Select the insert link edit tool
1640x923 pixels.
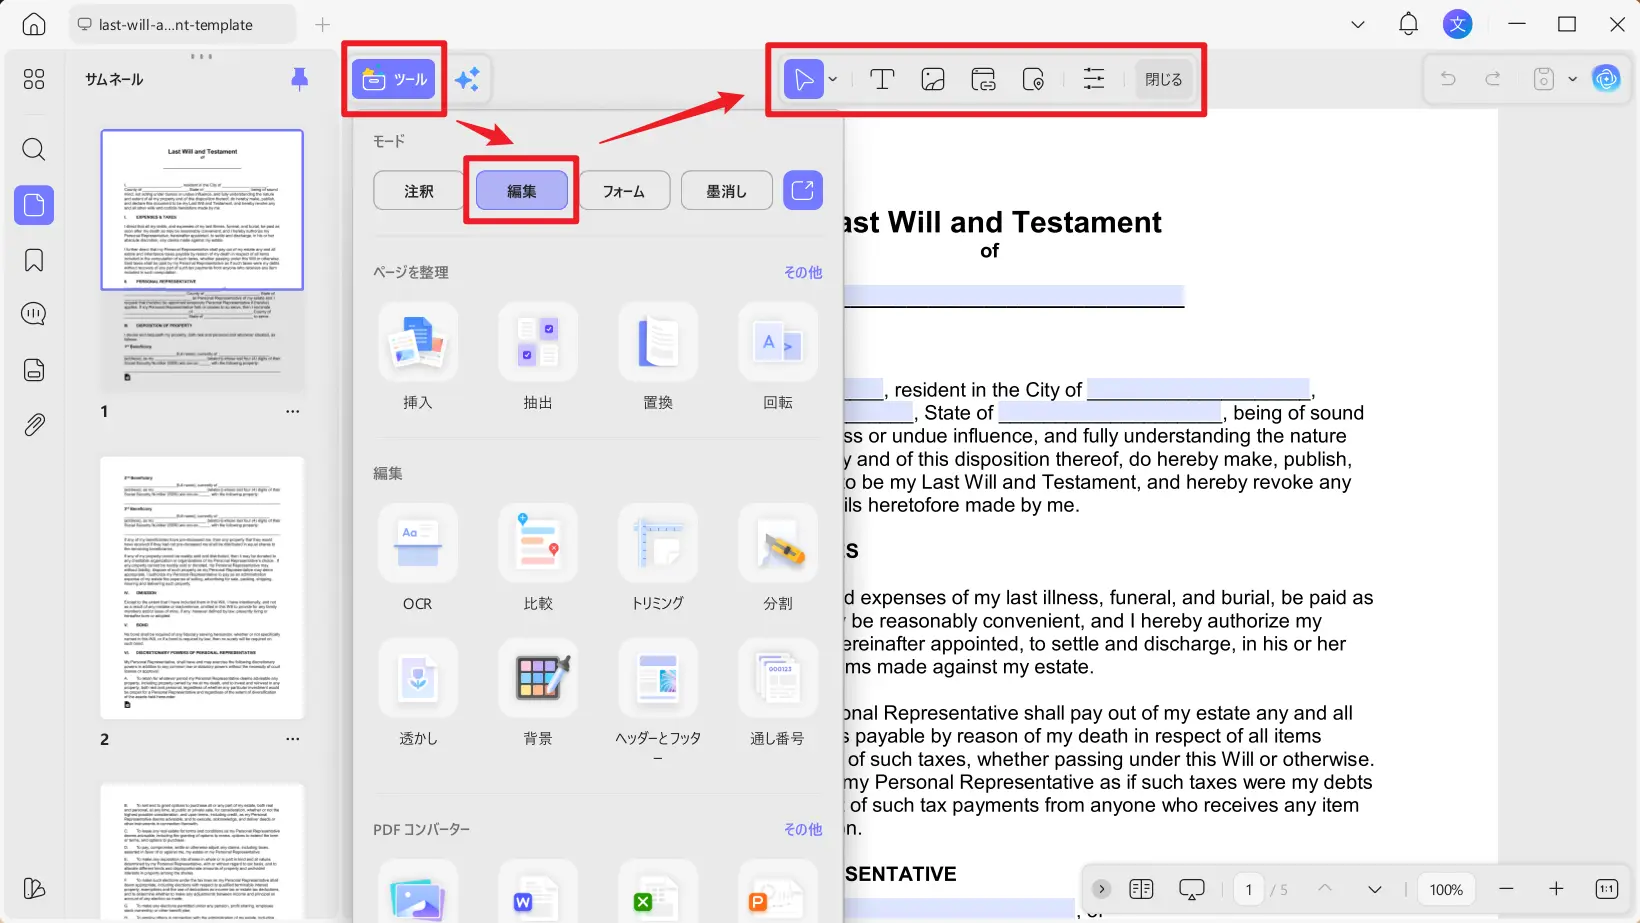coord(984,79)
